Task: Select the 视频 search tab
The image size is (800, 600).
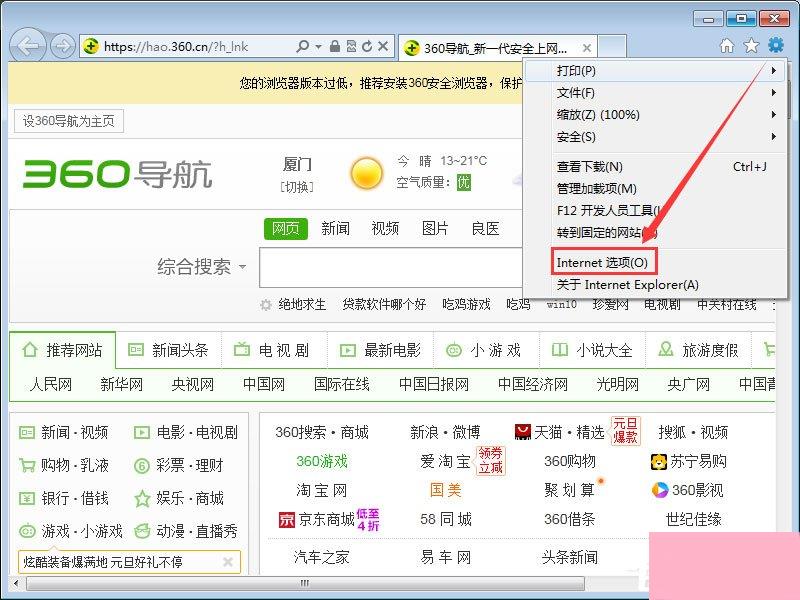Action: pos(385,228)
